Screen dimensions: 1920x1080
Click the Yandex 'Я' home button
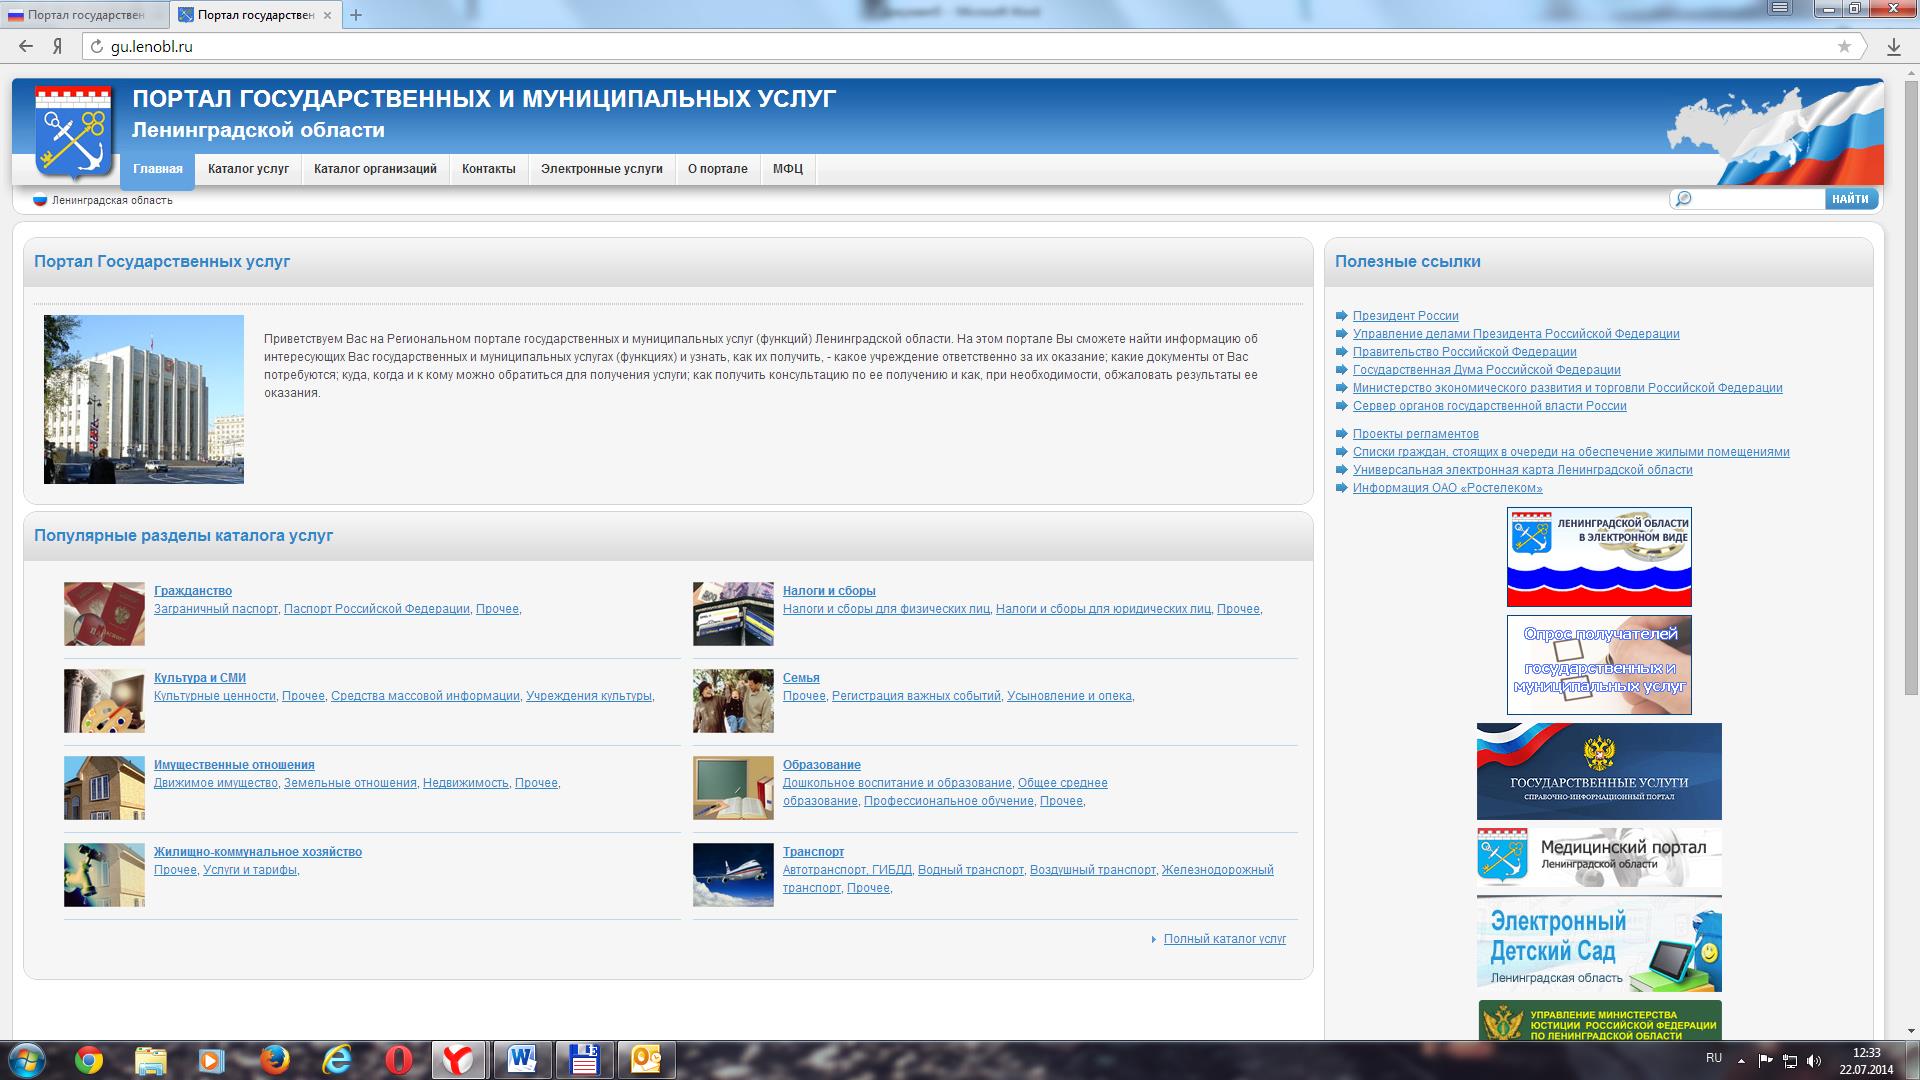pos(58,46)
